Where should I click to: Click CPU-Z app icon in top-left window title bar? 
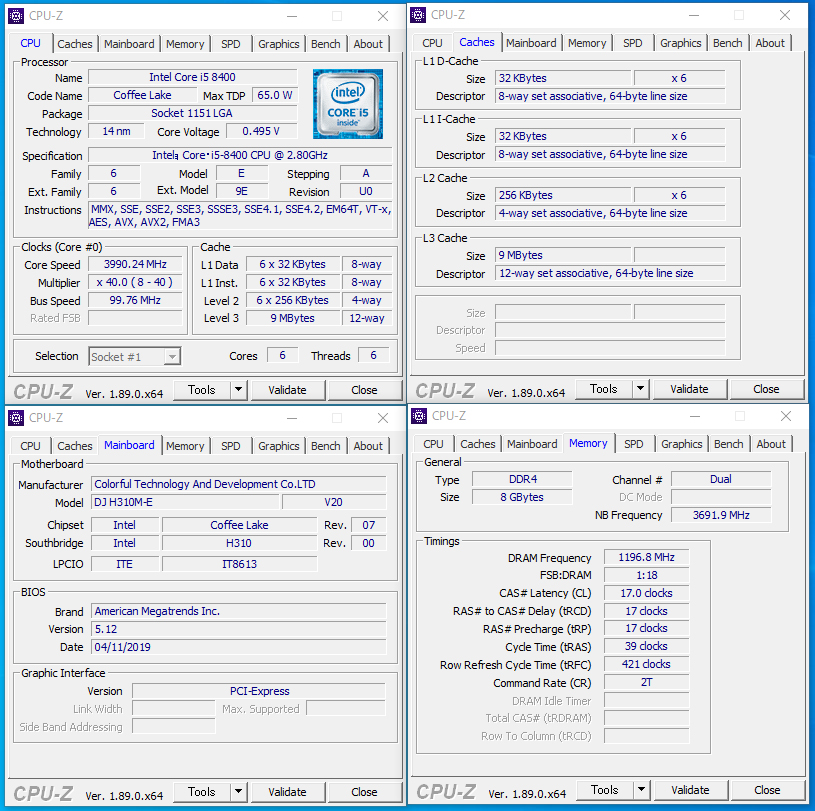pos(16,16)
